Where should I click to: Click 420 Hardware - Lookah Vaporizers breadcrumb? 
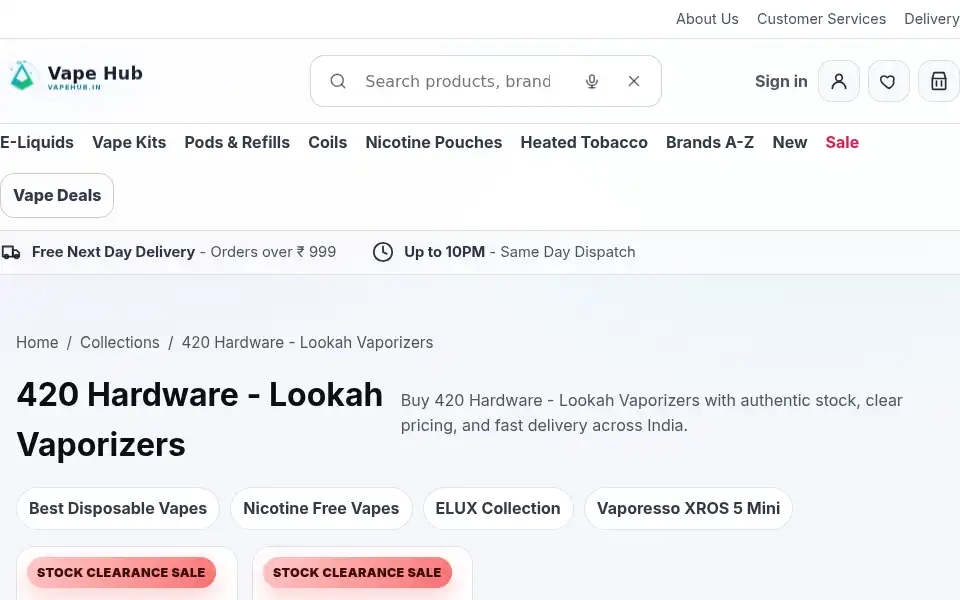coord(307,342)
